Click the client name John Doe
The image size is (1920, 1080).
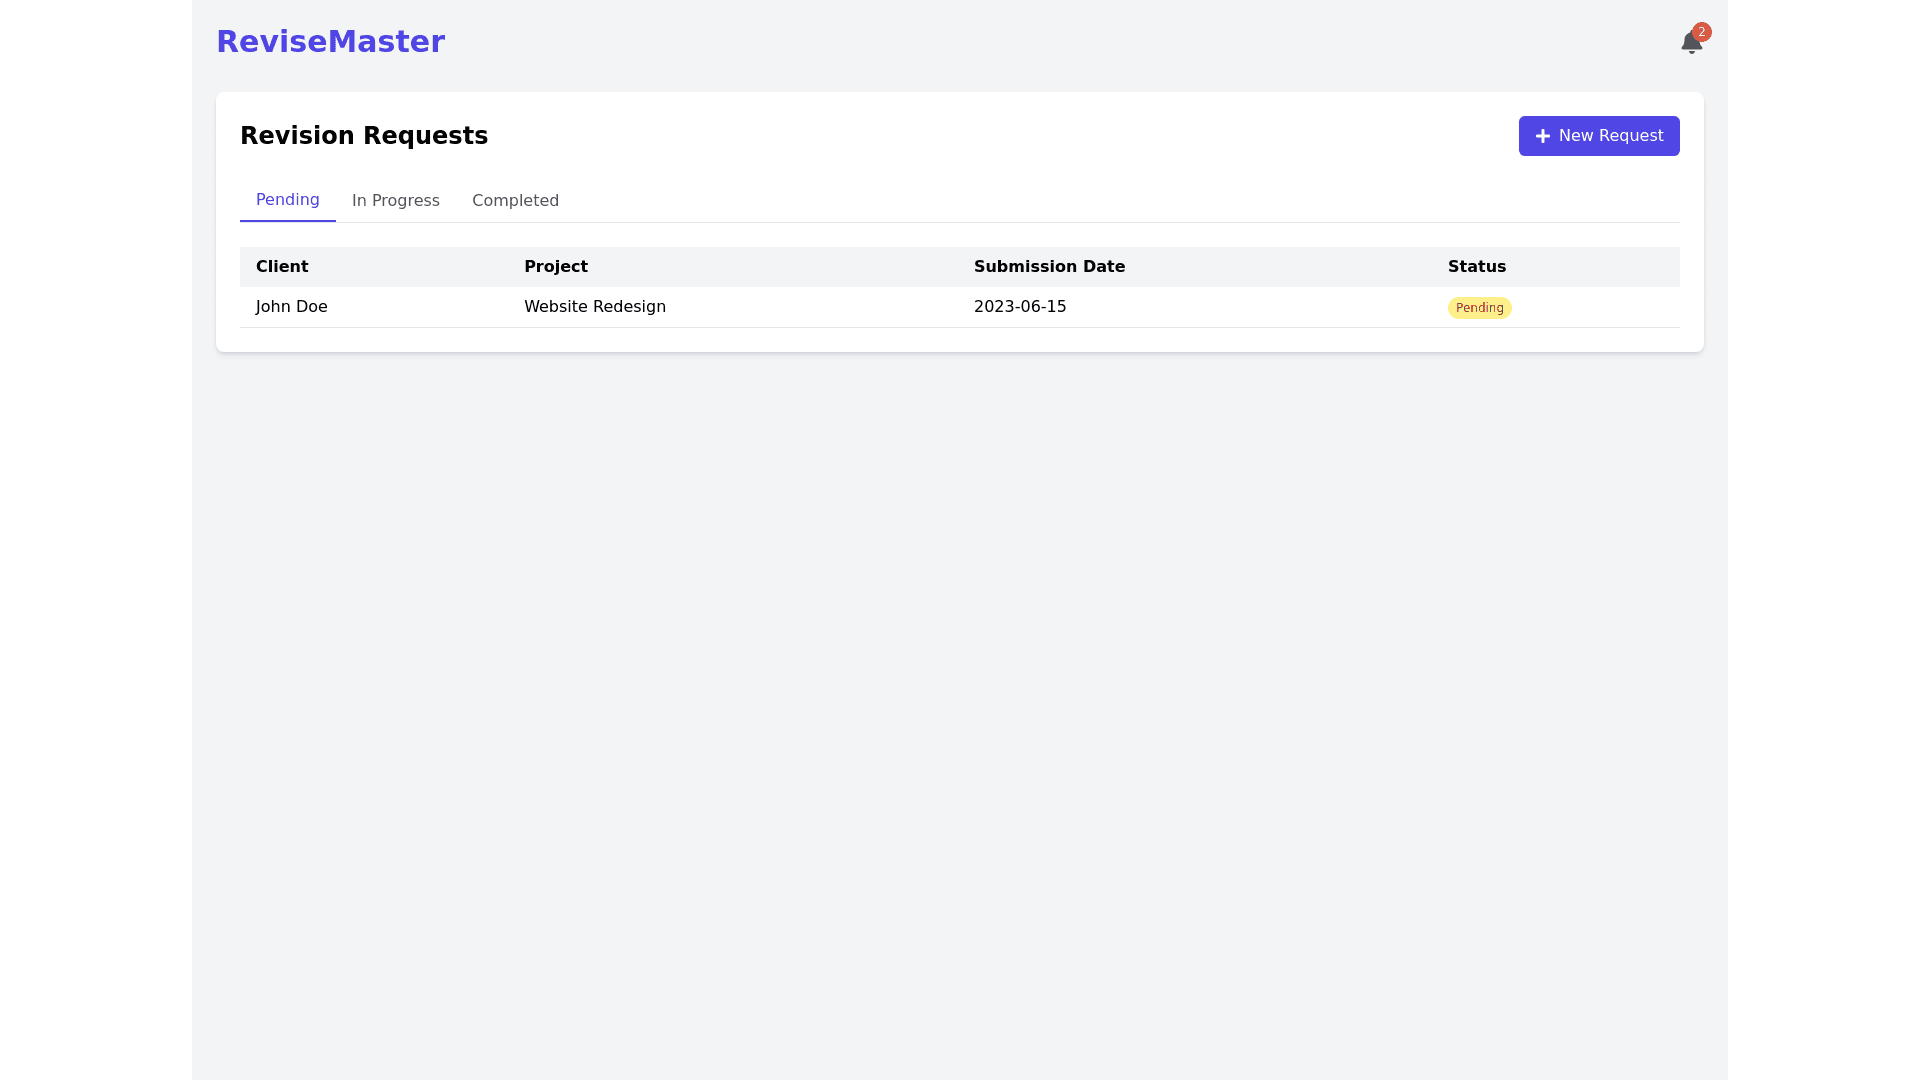coord(291,307)
